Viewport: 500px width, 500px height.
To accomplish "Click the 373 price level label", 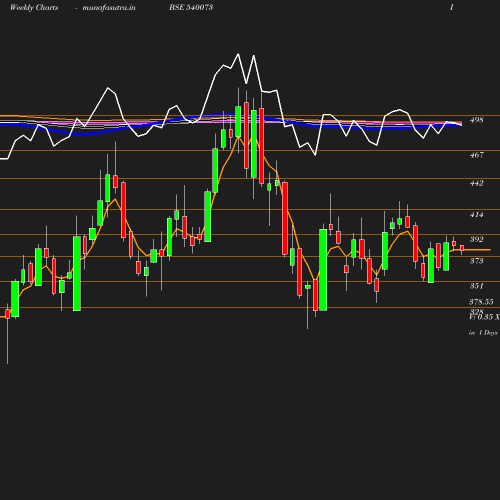I will tap(477, 261).
